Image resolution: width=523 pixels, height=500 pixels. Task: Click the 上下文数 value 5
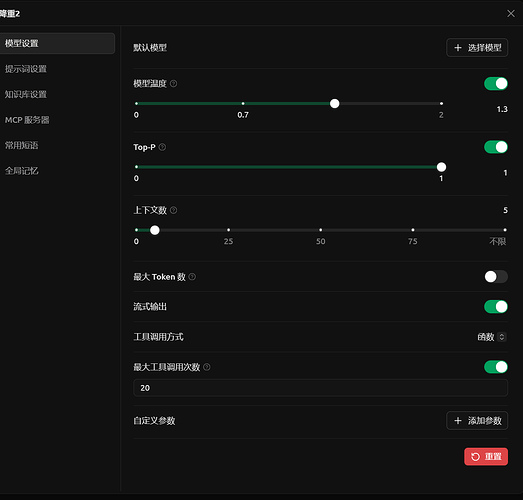tap(505, 210)
